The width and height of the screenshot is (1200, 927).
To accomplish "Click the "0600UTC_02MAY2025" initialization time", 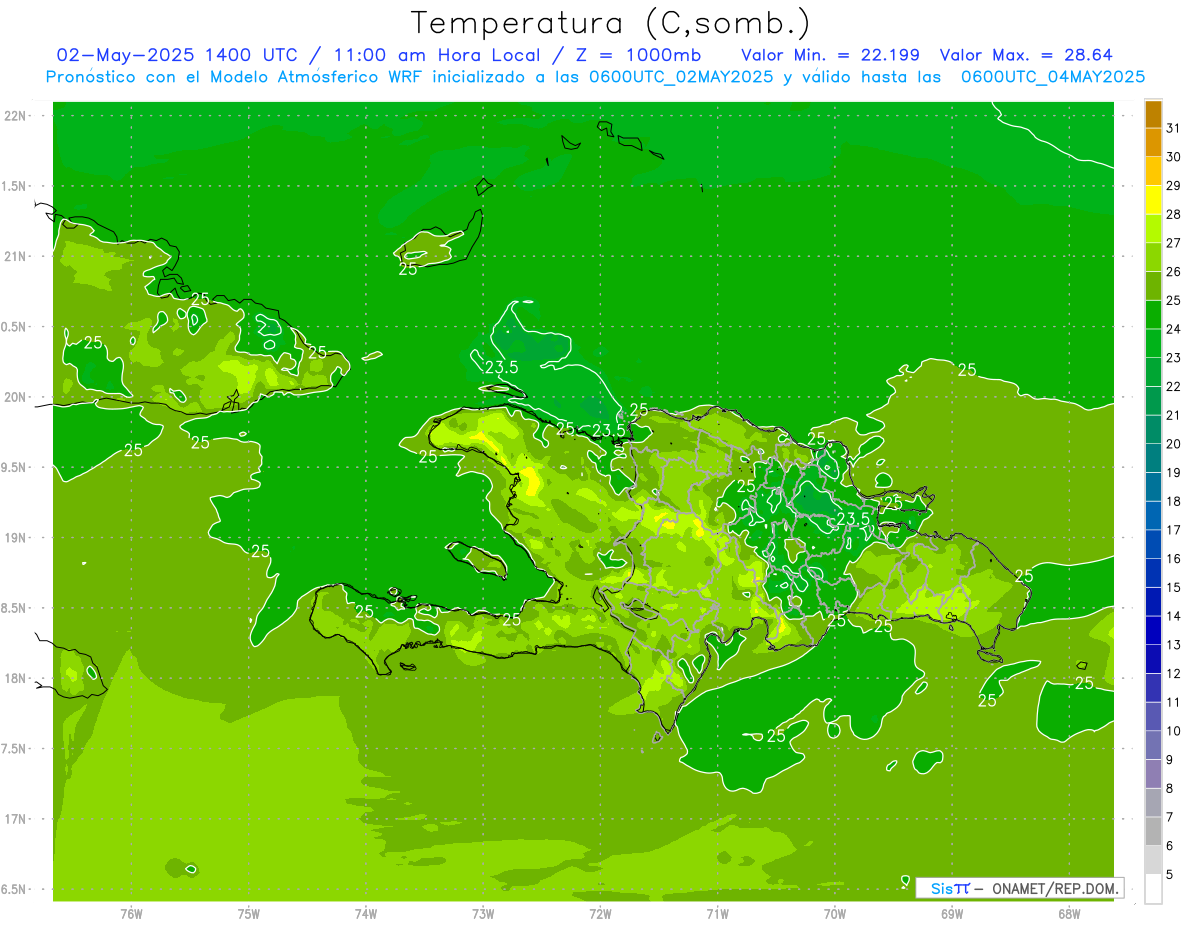I will click(x=681, y=77).
